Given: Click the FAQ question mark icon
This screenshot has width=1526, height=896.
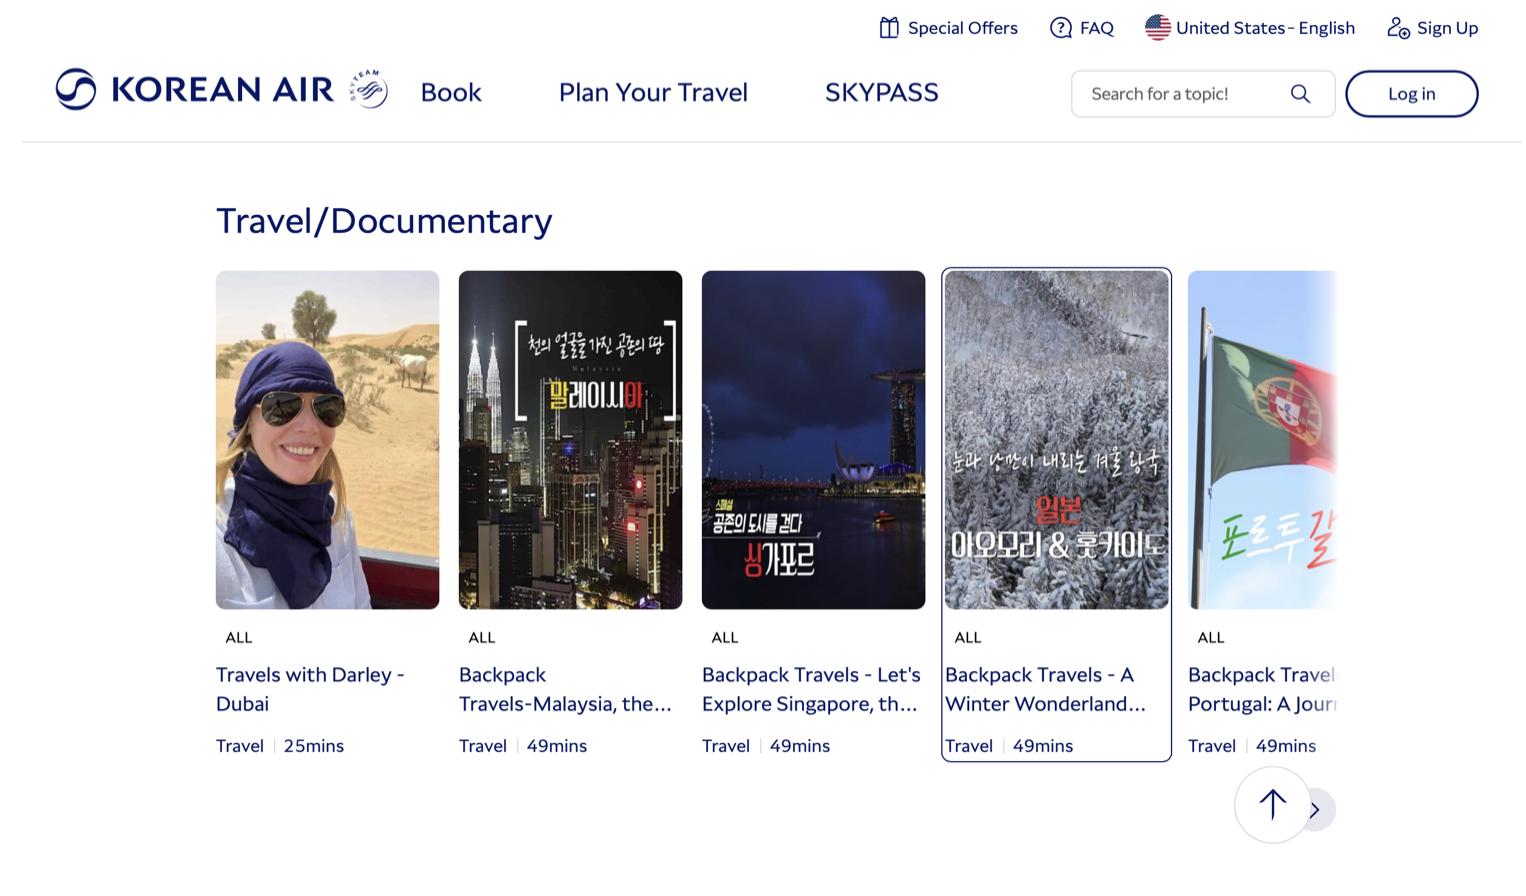Looking at the screenshot, I should point(1061,28).
